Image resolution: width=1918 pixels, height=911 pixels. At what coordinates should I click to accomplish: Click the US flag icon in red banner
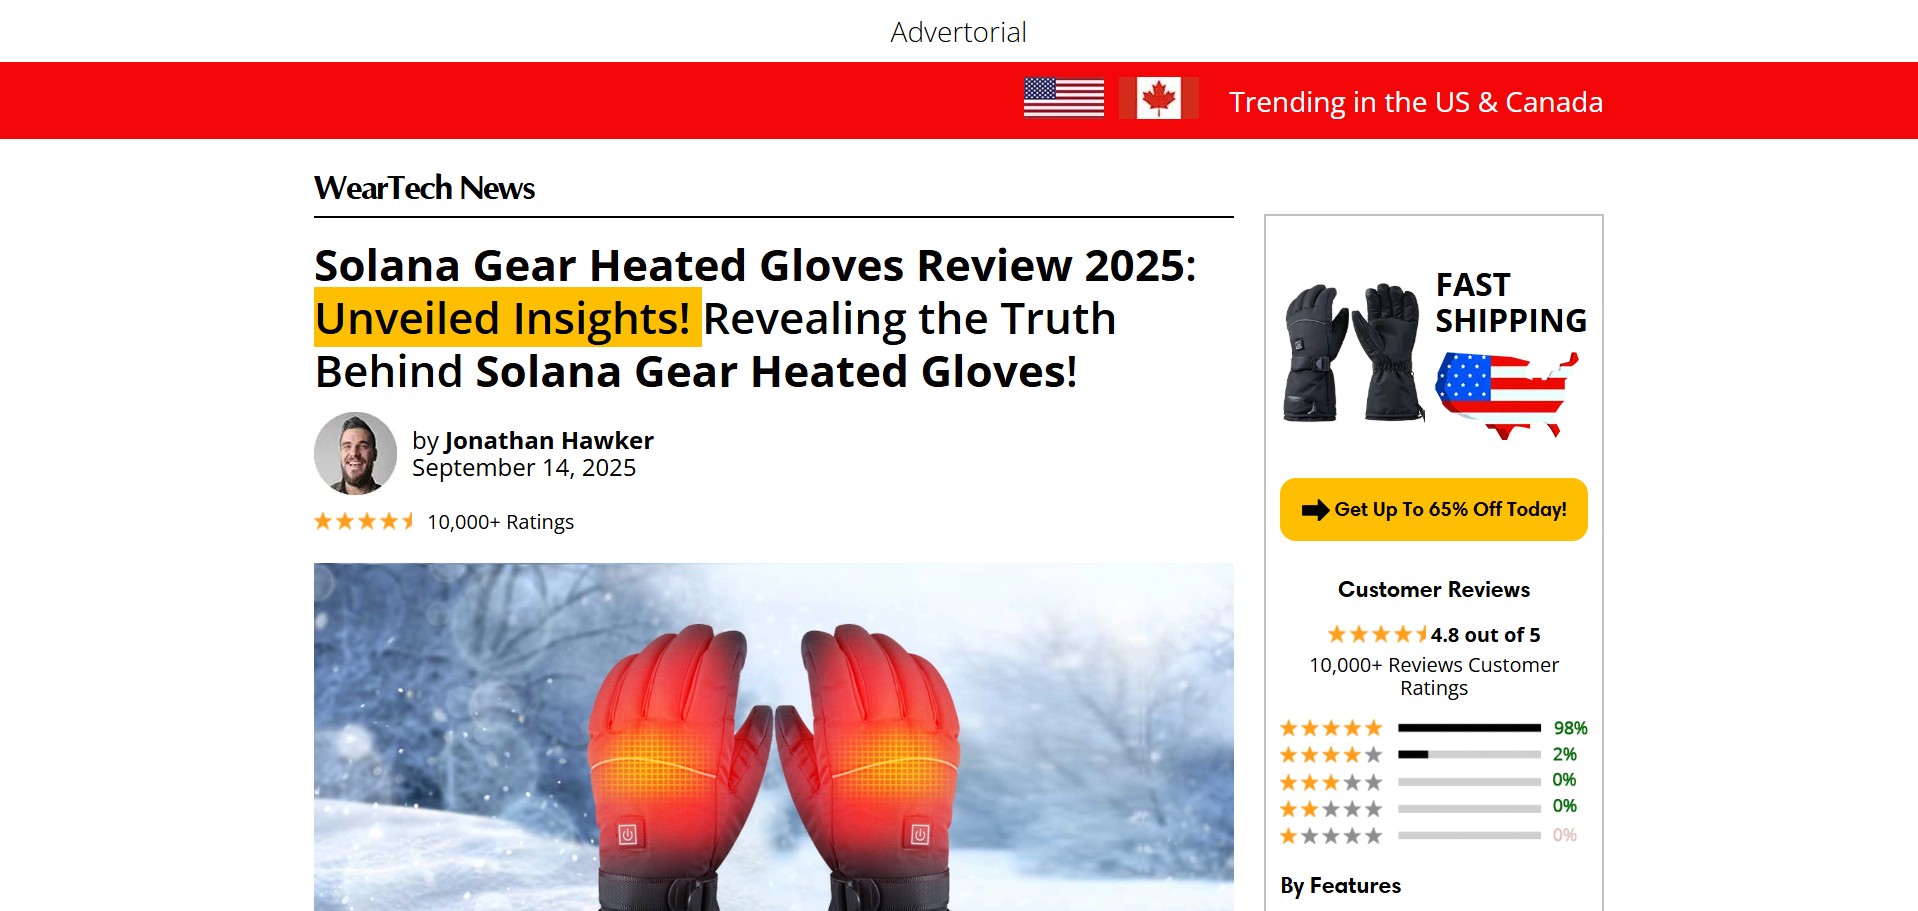point(1063,98)
